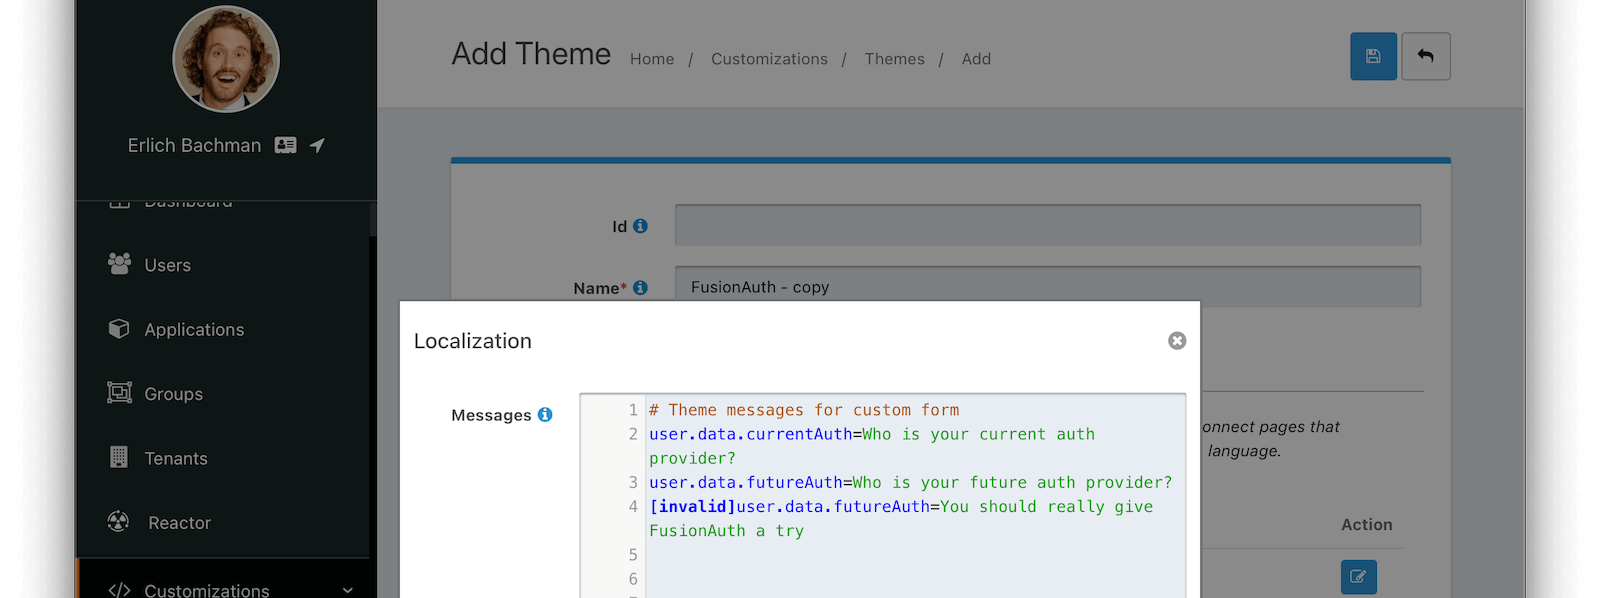Focus the Id input field
The image size is (1600, 598).
[1048, 225]
